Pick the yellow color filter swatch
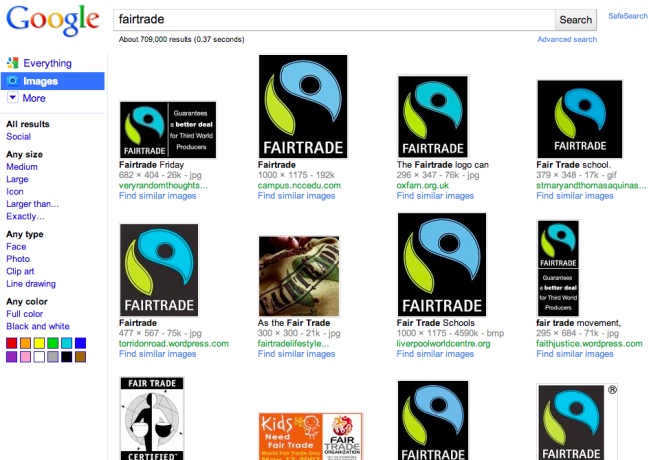Image resolution: width=649 pixels, height=460 pixels. point(39,343)
